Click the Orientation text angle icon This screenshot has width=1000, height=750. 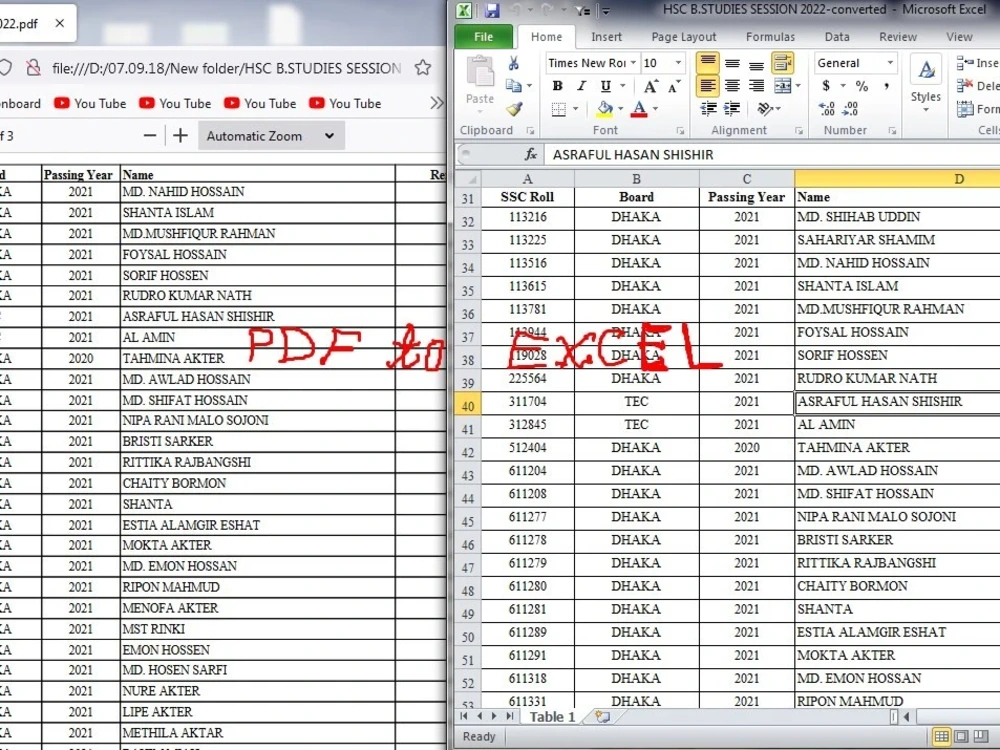tap(764, 109)
